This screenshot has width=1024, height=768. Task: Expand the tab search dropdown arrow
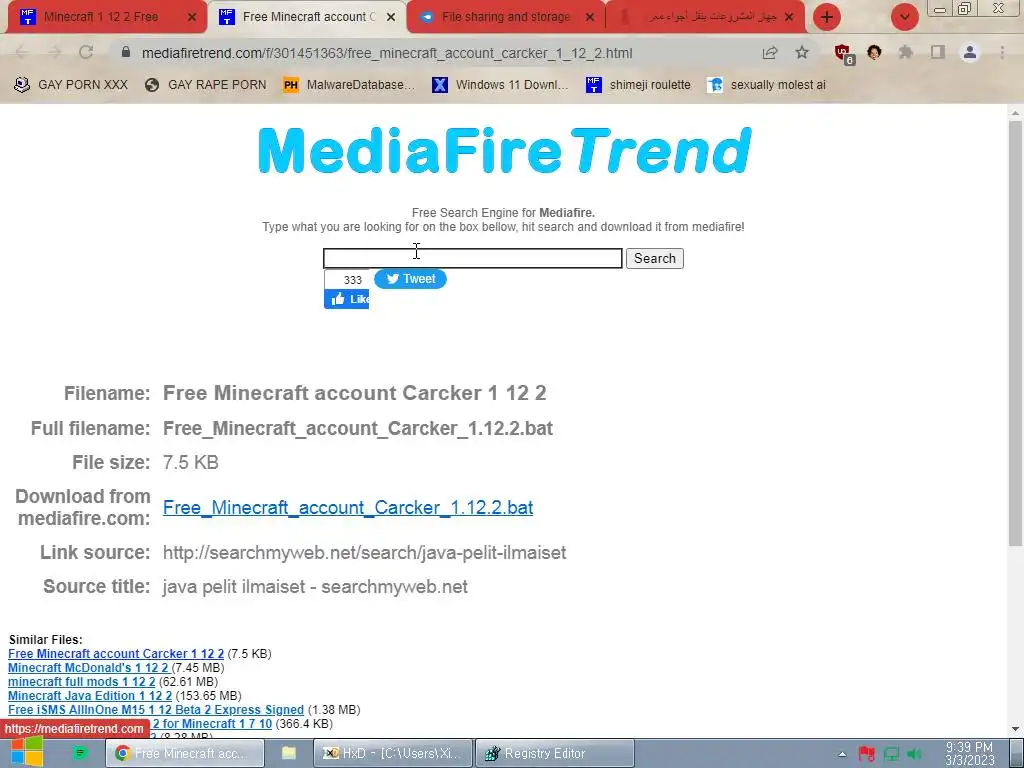pyautogui.click(x=904, y=17)
